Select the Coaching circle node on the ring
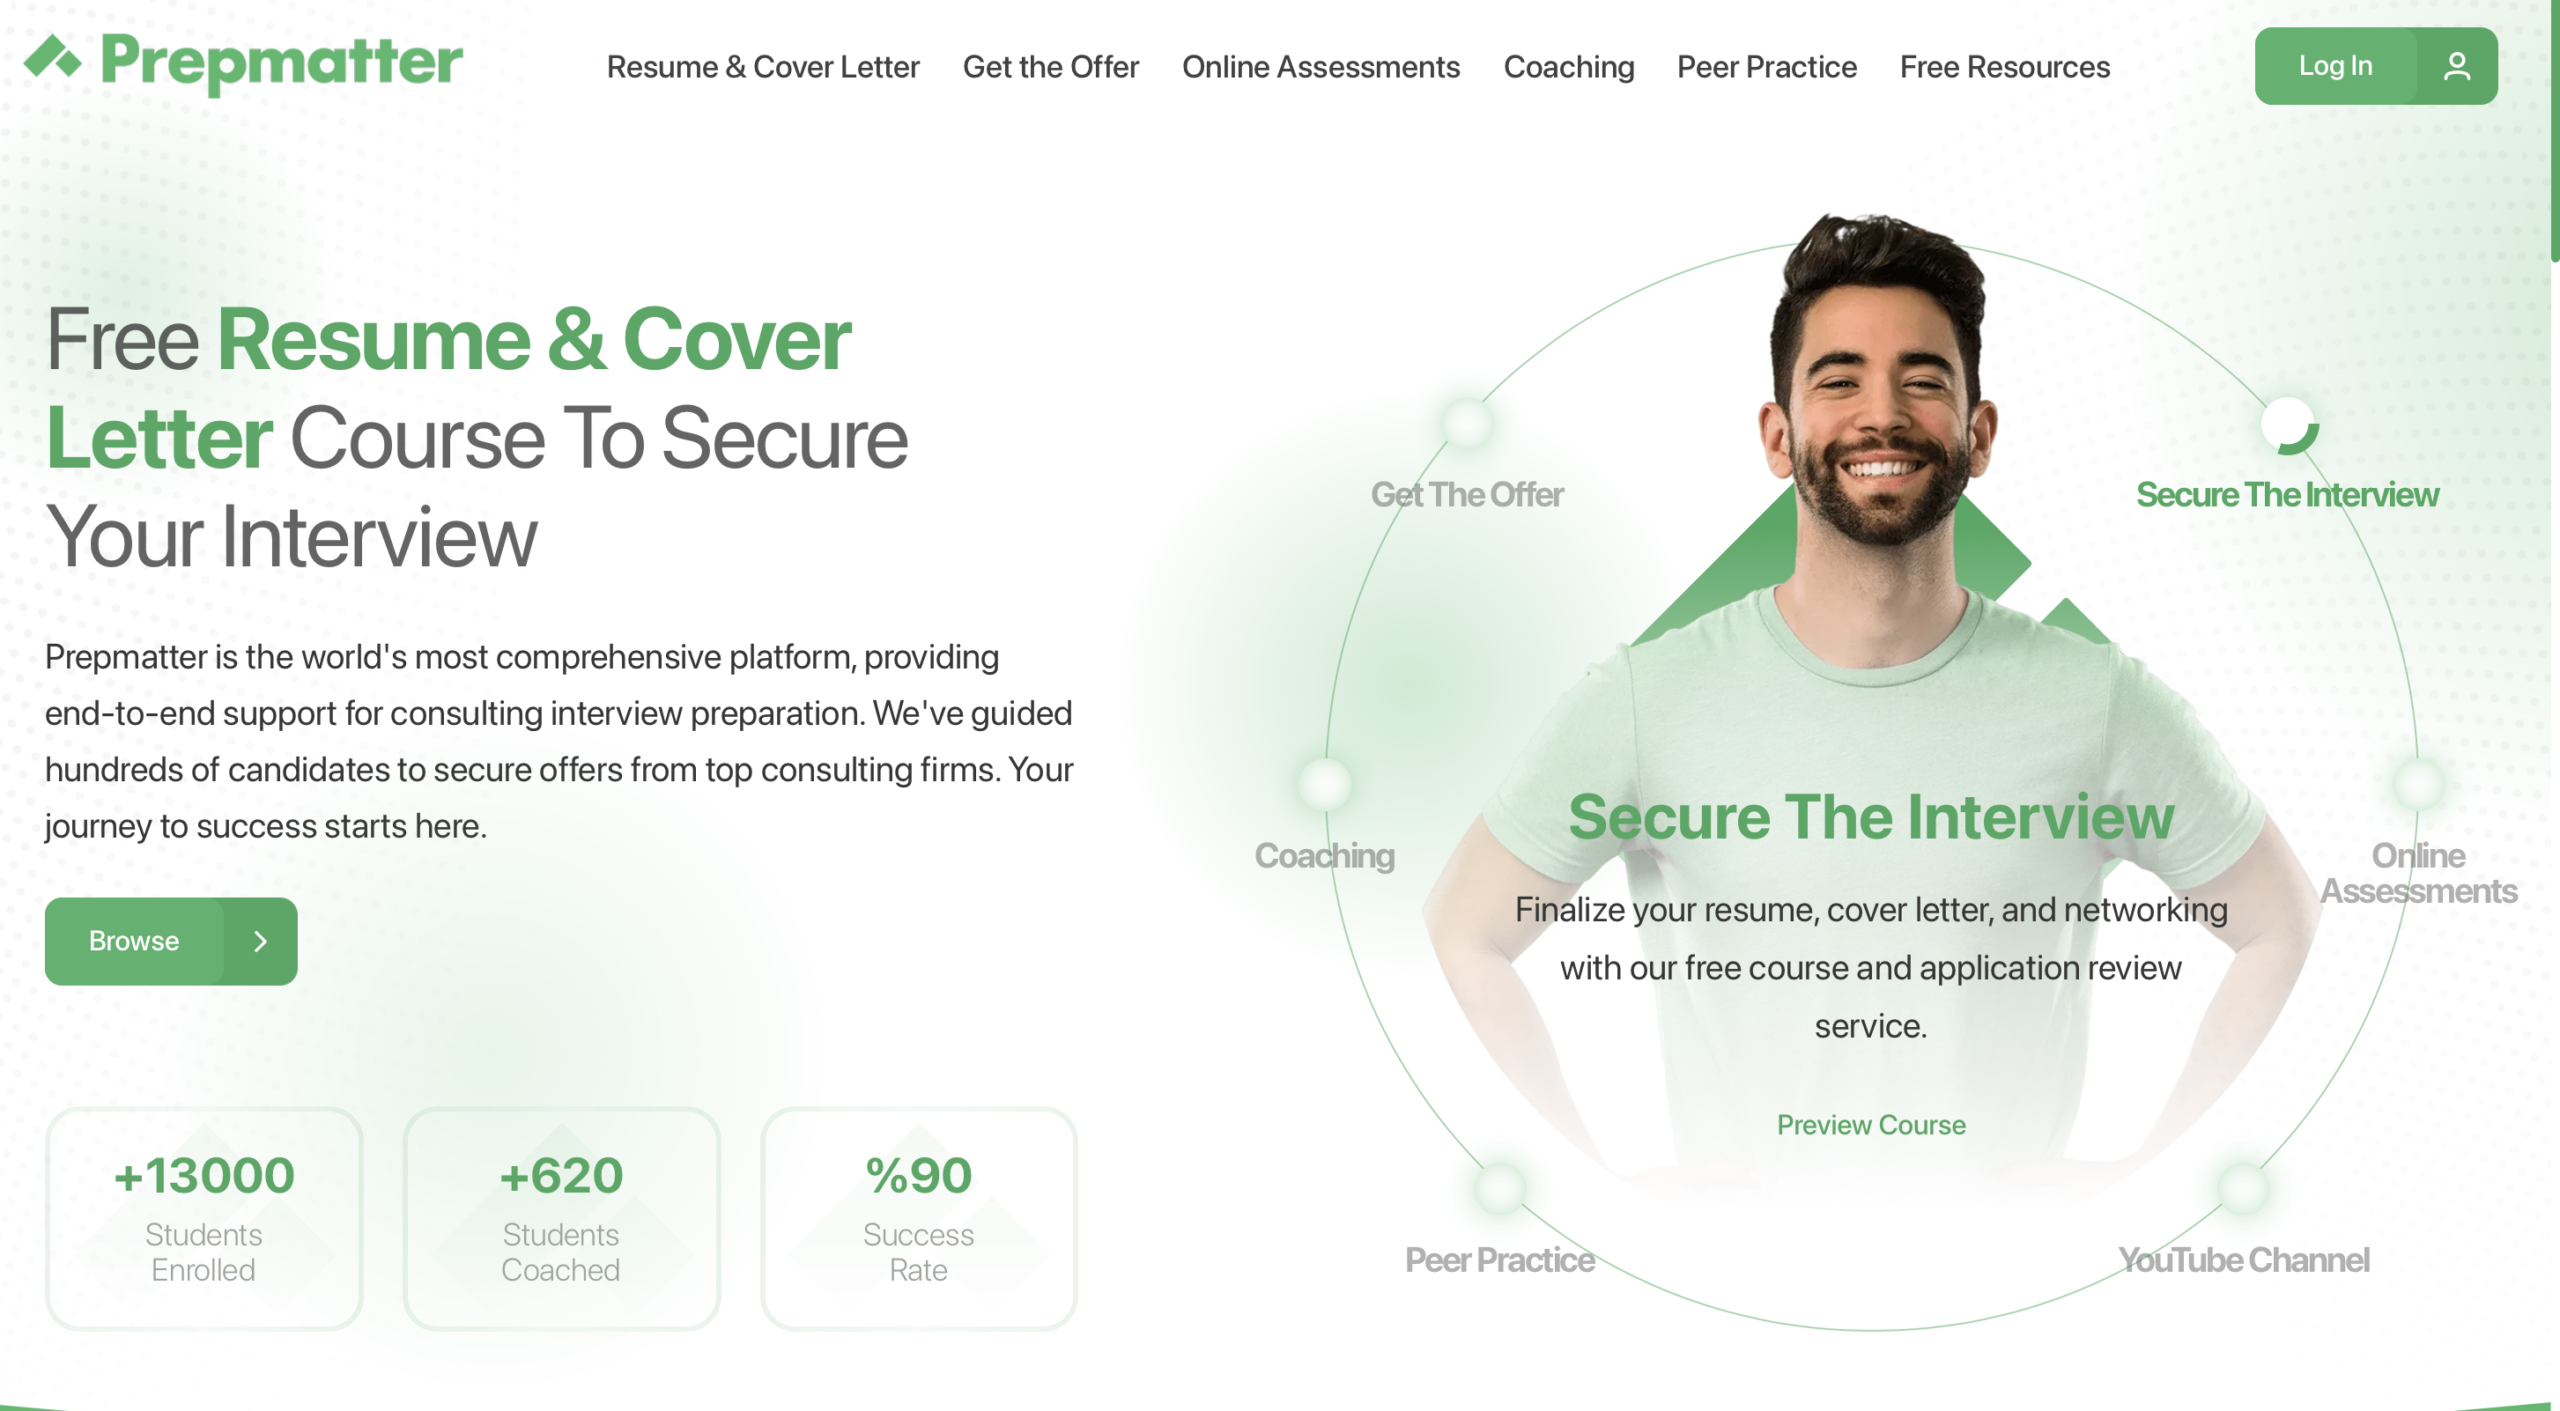This screenshot has height=1411, width=2560. 1325,783
